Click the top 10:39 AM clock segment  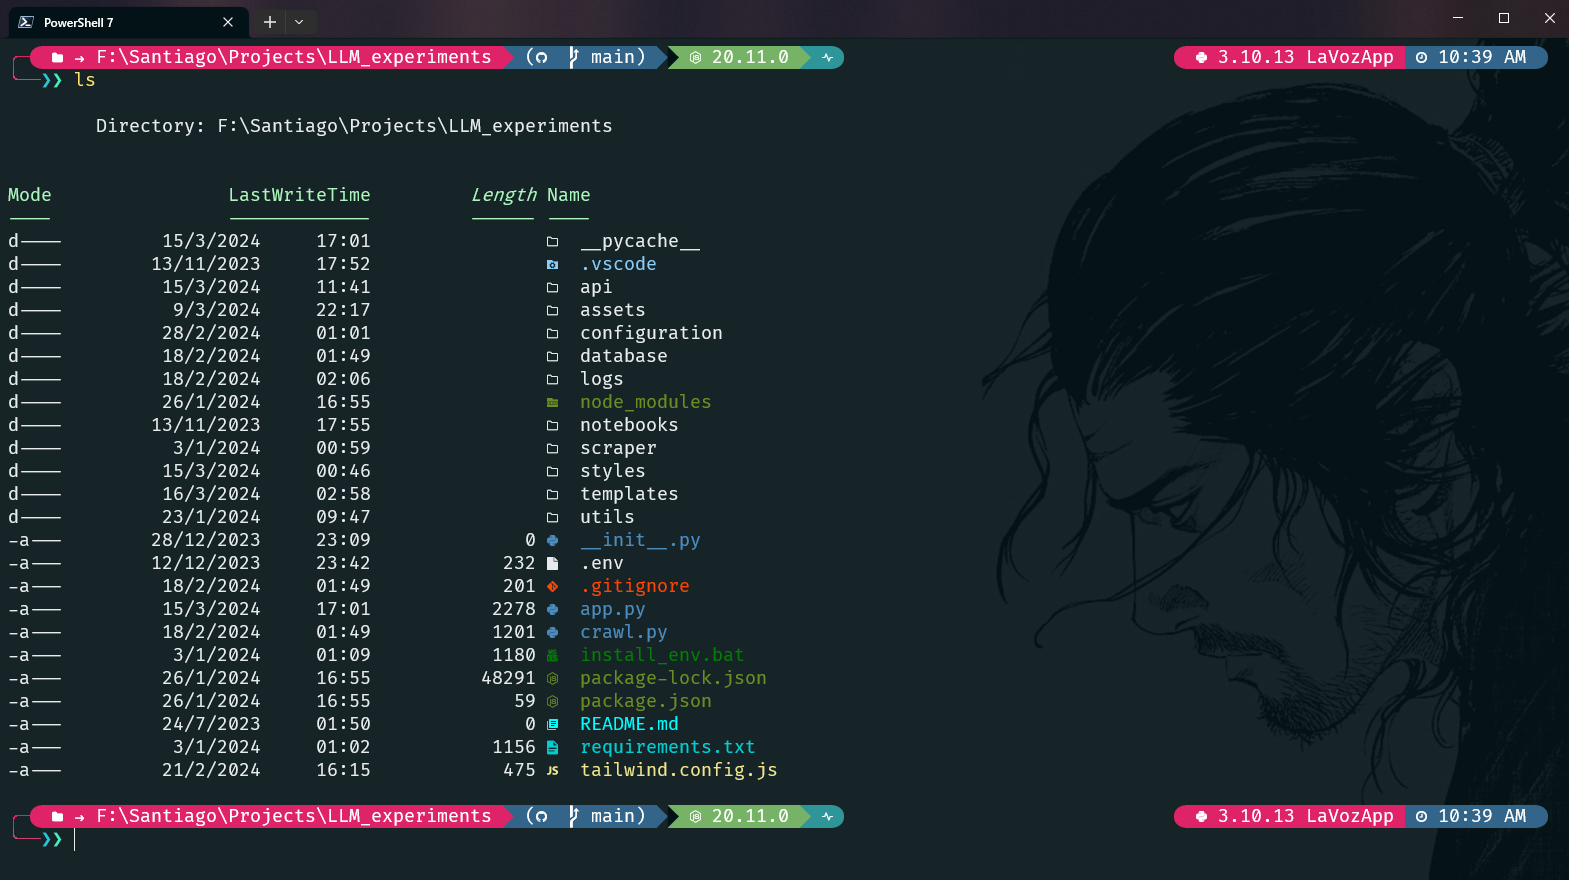pos(1476,57)
